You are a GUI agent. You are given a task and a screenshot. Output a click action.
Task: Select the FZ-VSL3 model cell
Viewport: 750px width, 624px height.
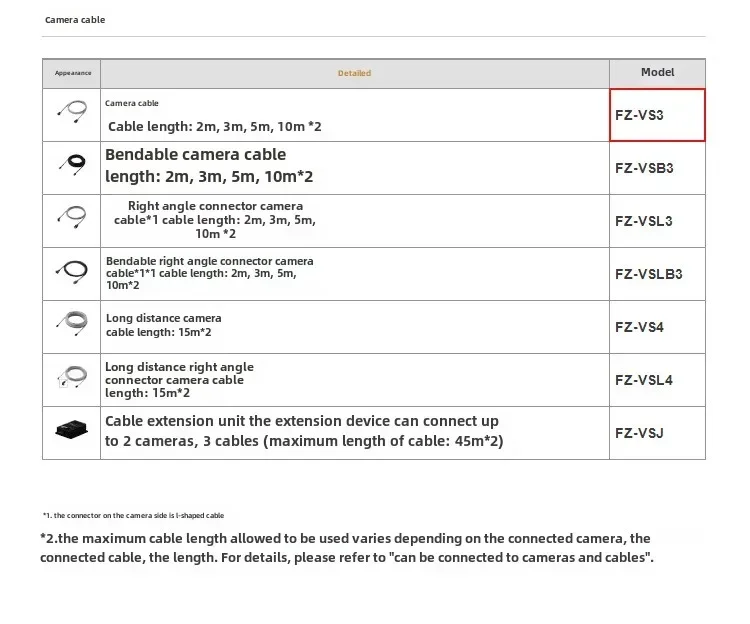(x=657, y=221)
